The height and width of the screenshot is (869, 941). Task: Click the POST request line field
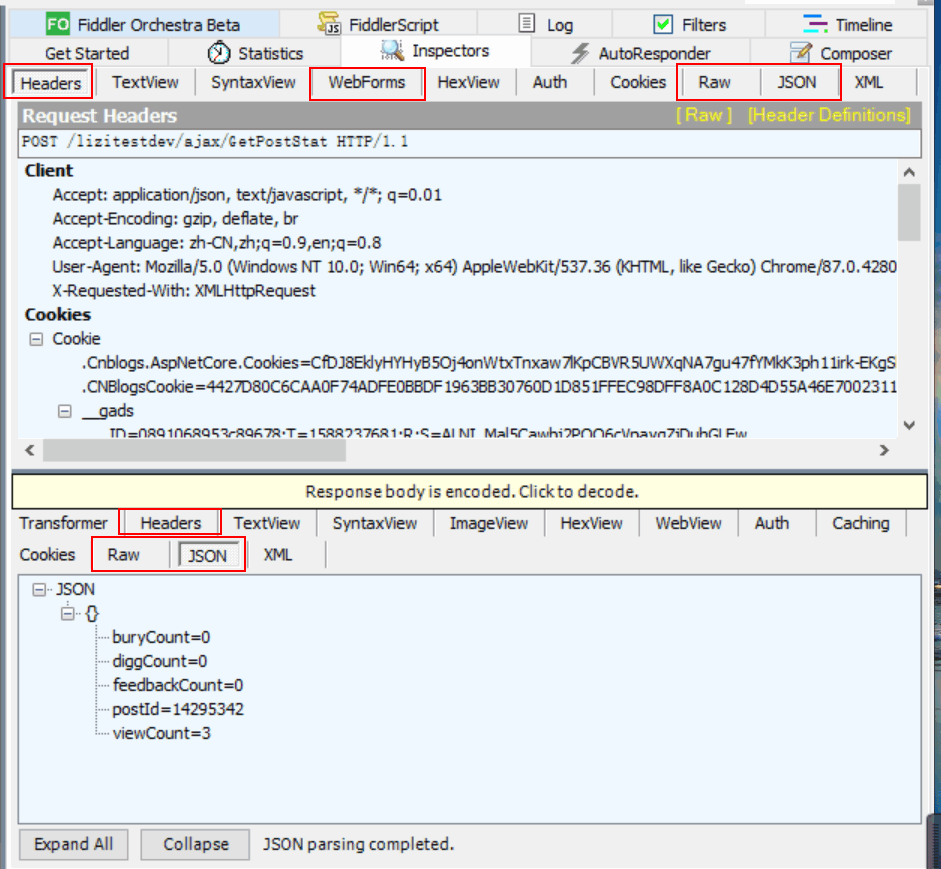pos(469,142)
